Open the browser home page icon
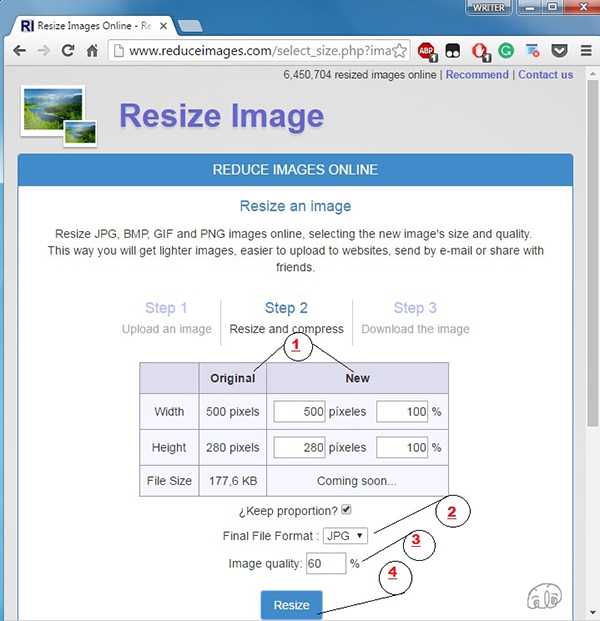 click(x=92, y=51)
